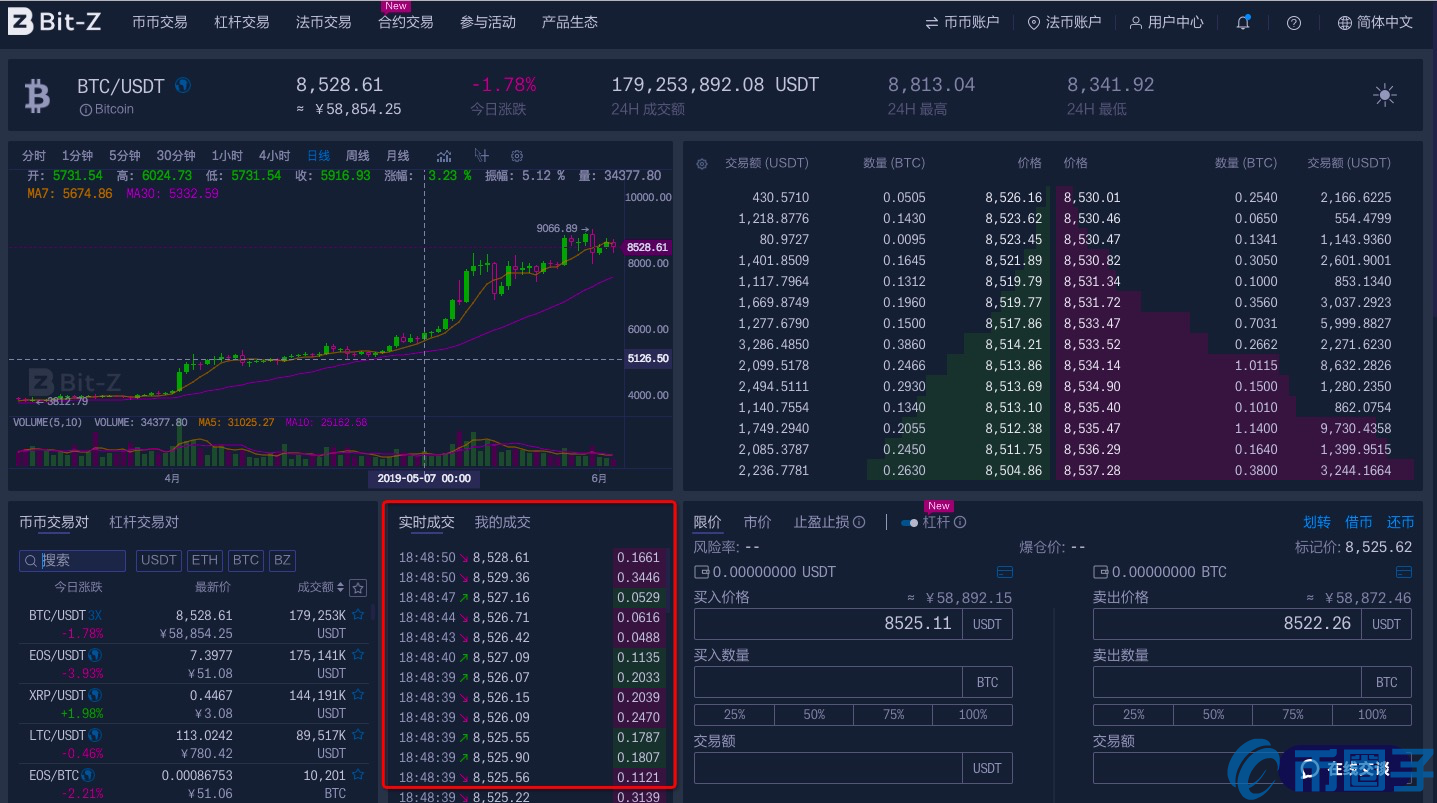Screen dimensions: 1437x803
Task: Click the info icon beside 杠杆 toggle
Action: point(960,522)
